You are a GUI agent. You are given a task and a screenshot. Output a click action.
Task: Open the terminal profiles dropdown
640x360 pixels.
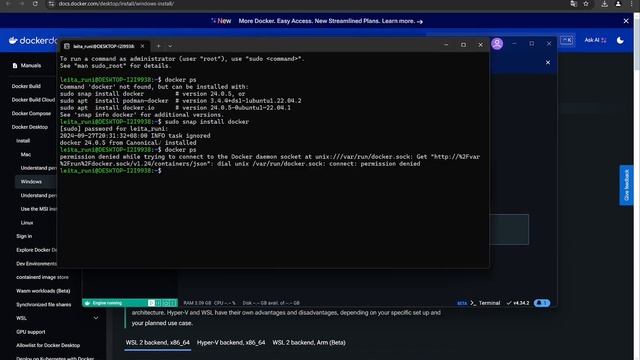coord(170,46)
